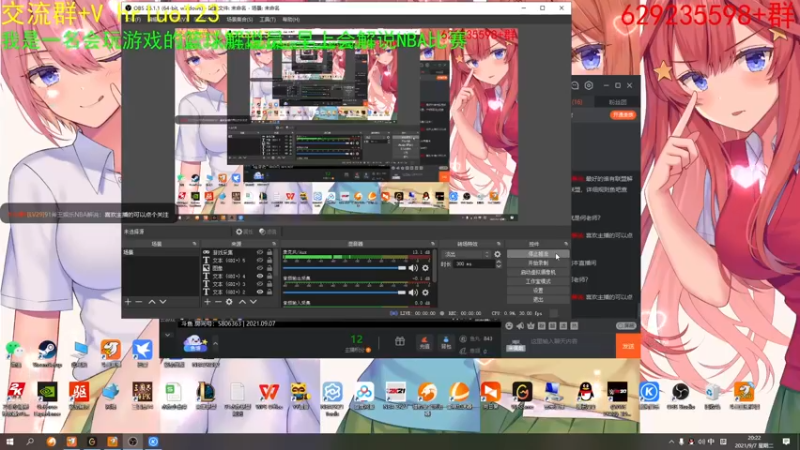Open the GeForce Experience desktop shortcut
The height and width of the screenshot is (450, 800).
[47, 398]
